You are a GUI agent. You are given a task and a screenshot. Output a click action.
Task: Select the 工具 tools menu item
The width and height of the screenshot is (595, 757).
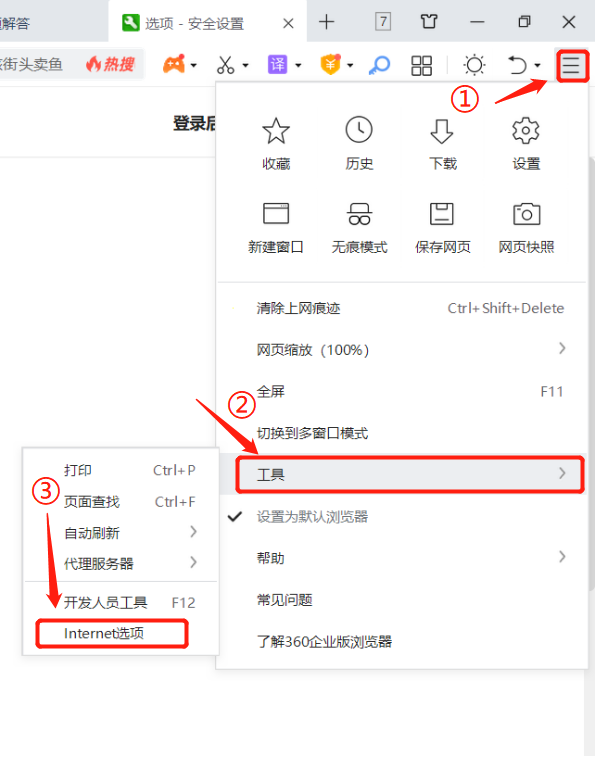[410, 475]
